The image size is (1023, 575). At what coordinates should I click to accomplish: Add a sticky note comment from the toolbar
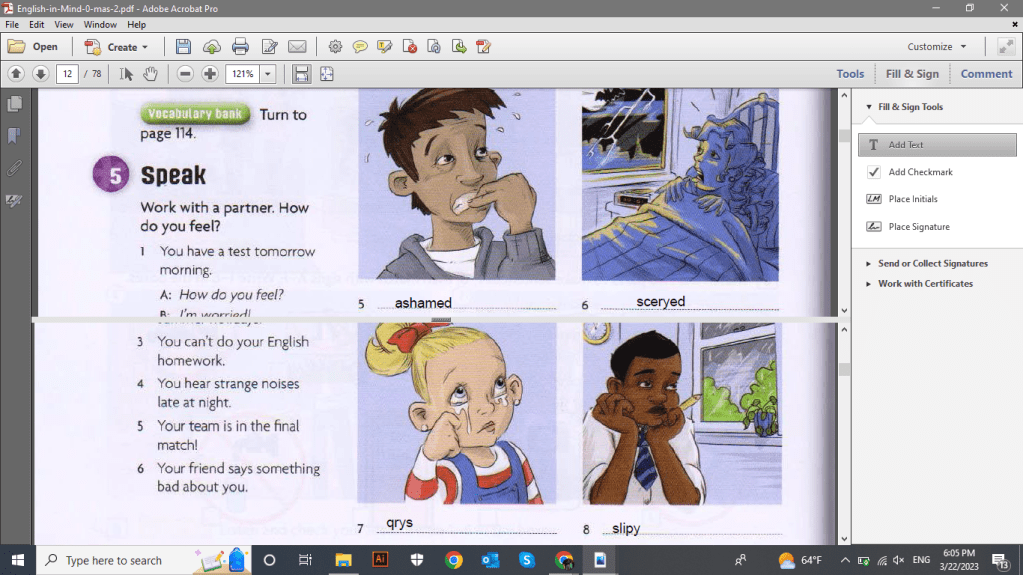pyautogui.click(x=359, y=47)
